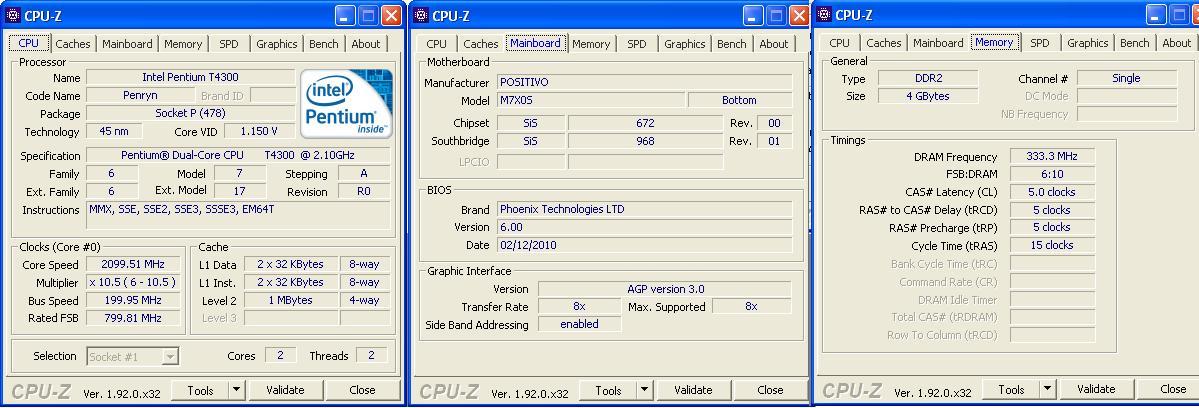The image size is (1199, 408).
Task: Open the Tools dropdown arrow in the middle window
Action: 645,390
